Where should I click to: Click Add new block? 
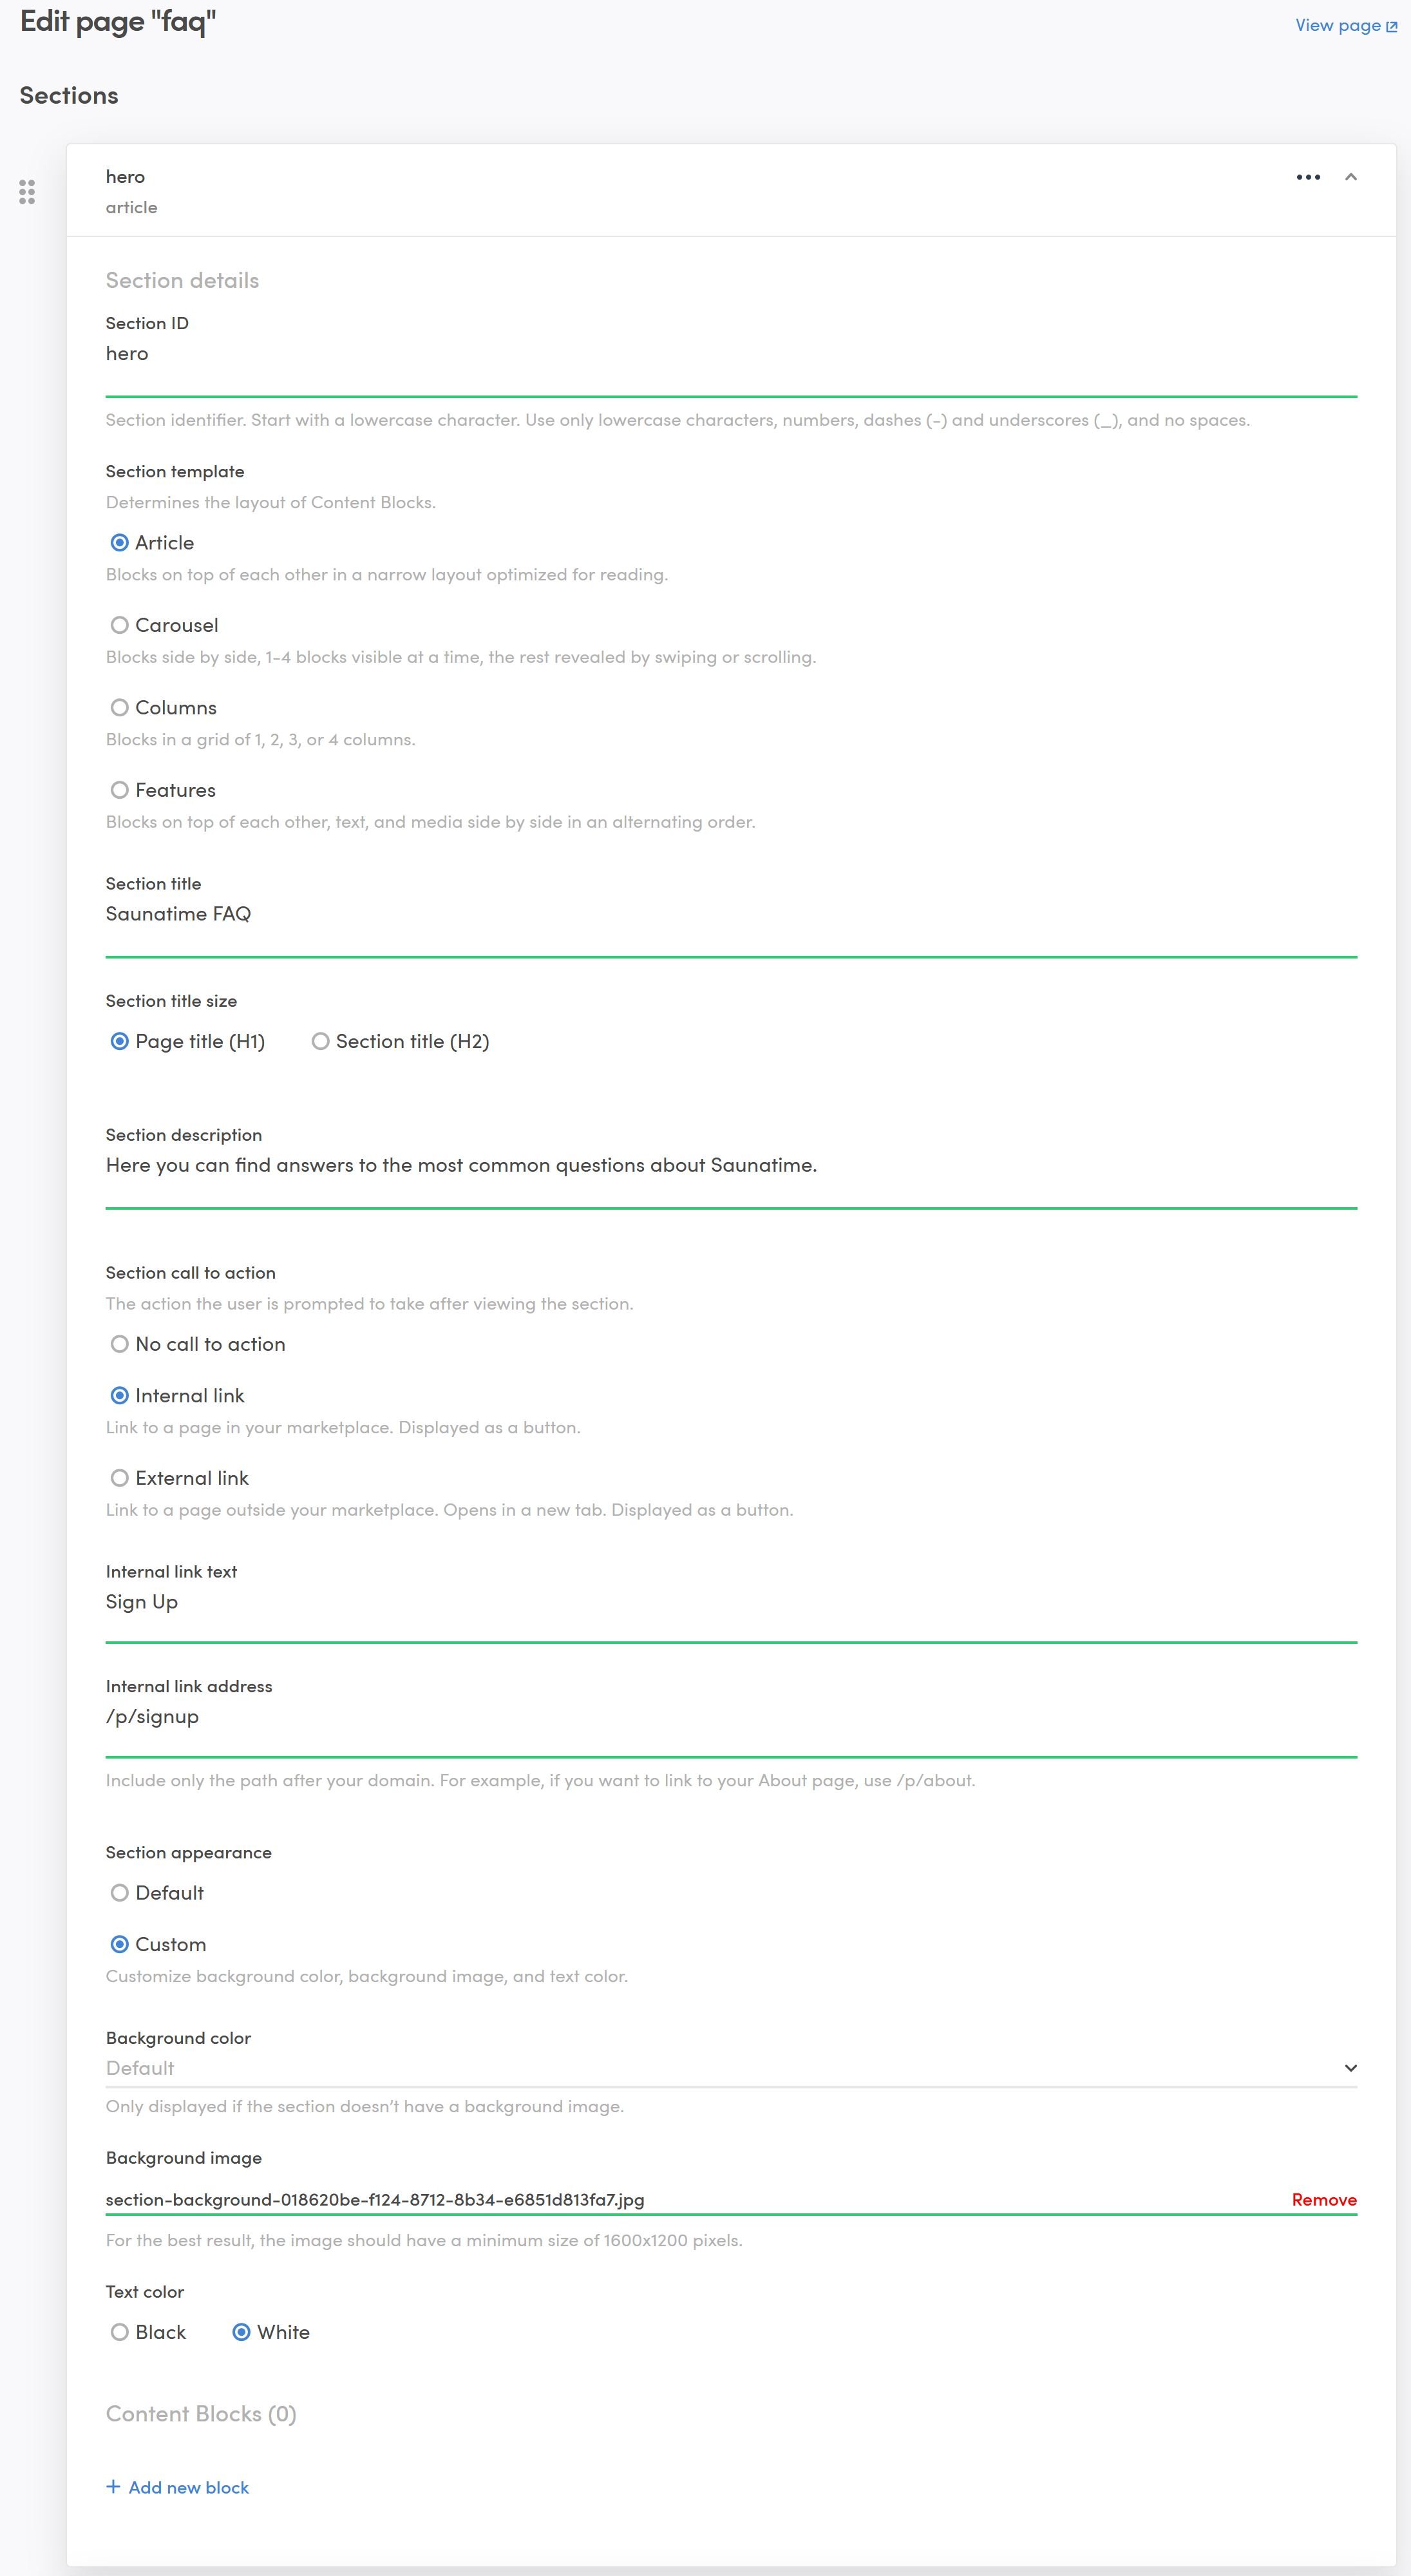188,2487
